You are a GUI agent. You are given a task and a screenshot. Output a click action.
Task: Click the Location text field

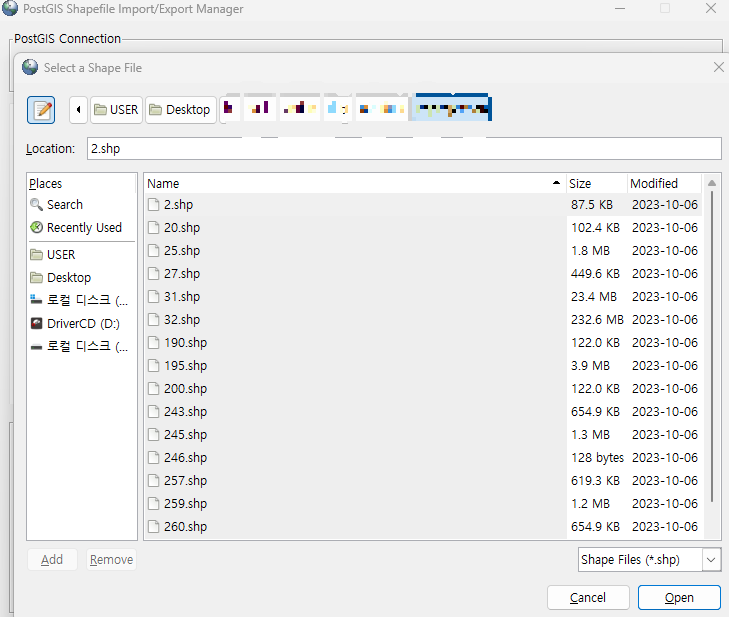click(404, 149)
